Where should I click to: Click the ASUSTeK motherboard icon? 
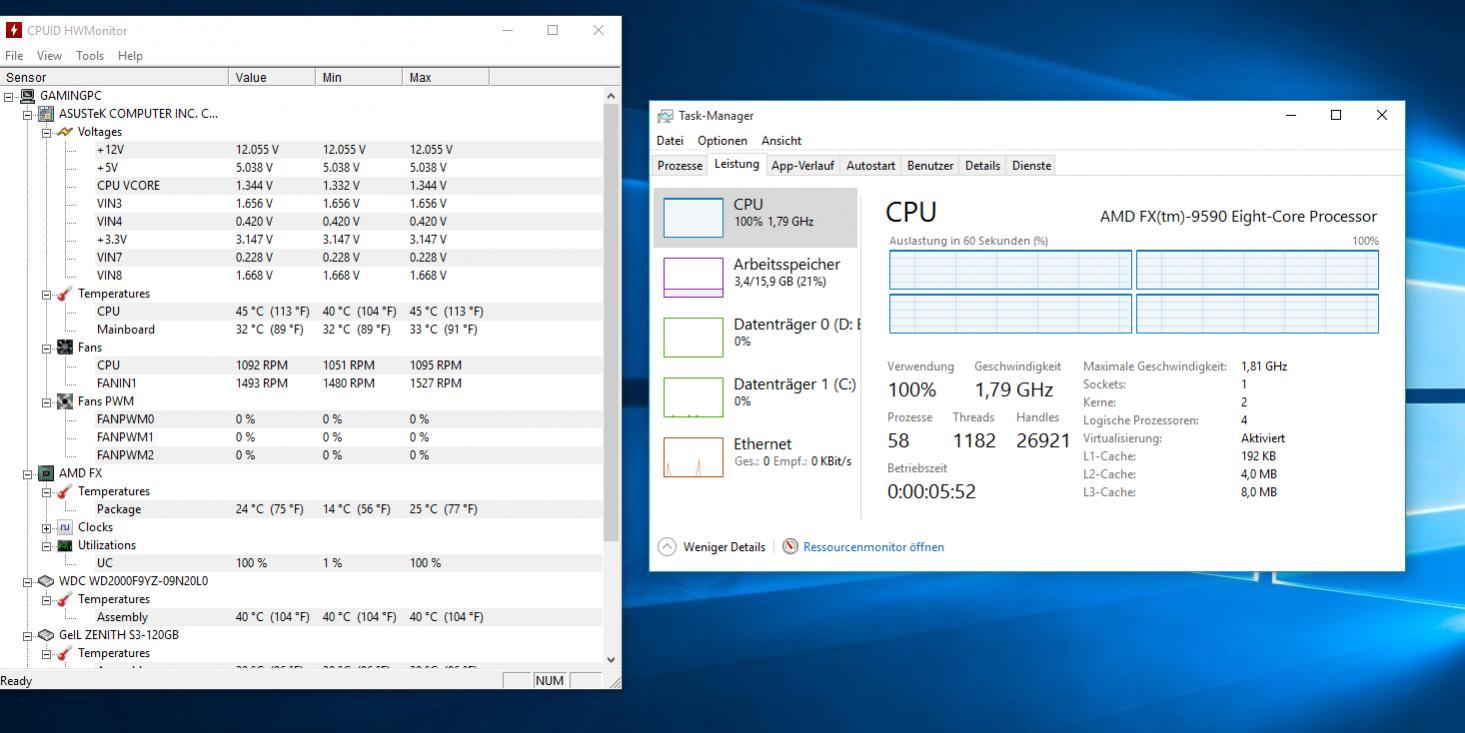tap(46, 114)
